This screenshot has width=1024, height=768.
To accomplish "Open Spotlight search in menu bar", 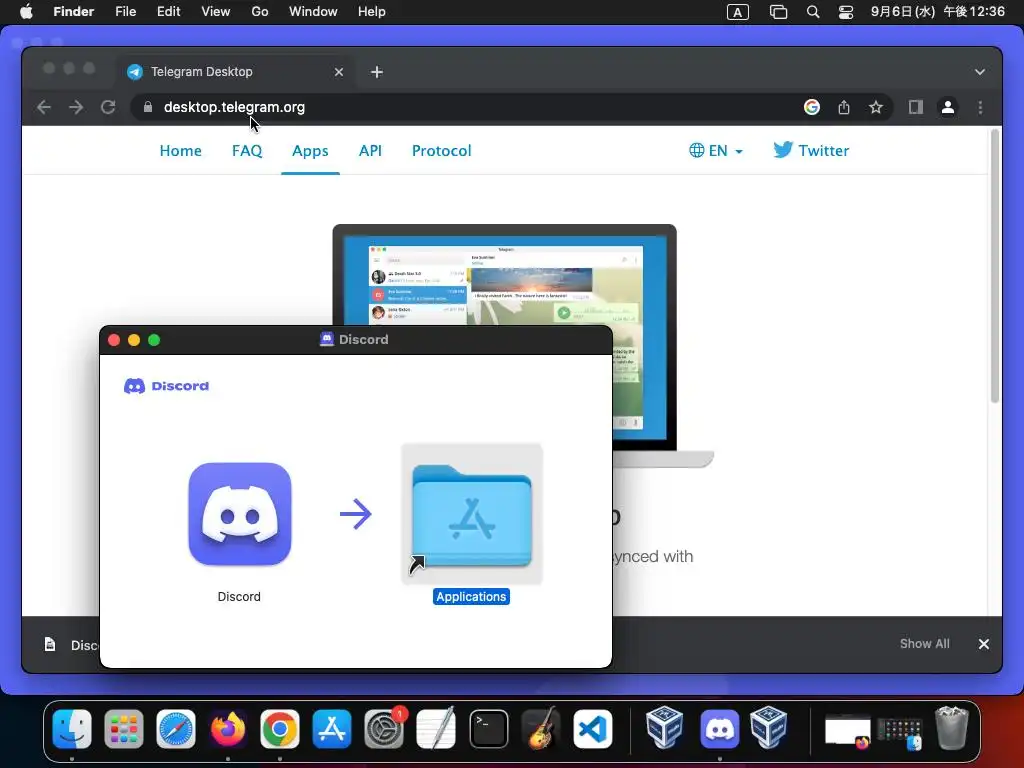I will [x=812, y=12].
